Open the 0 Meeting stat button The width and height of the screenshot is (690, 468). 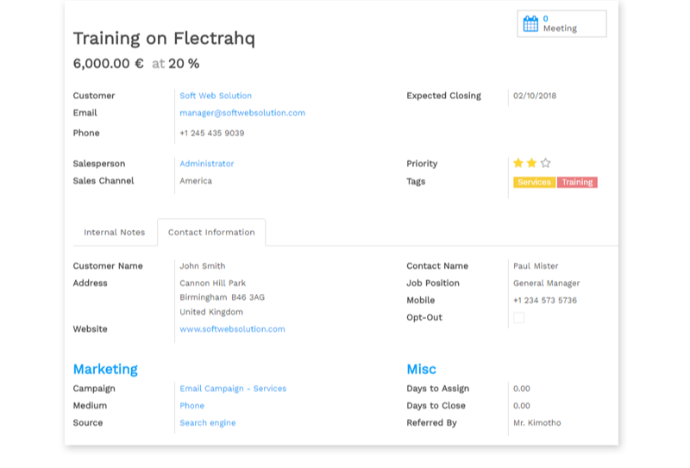(561, 24)
